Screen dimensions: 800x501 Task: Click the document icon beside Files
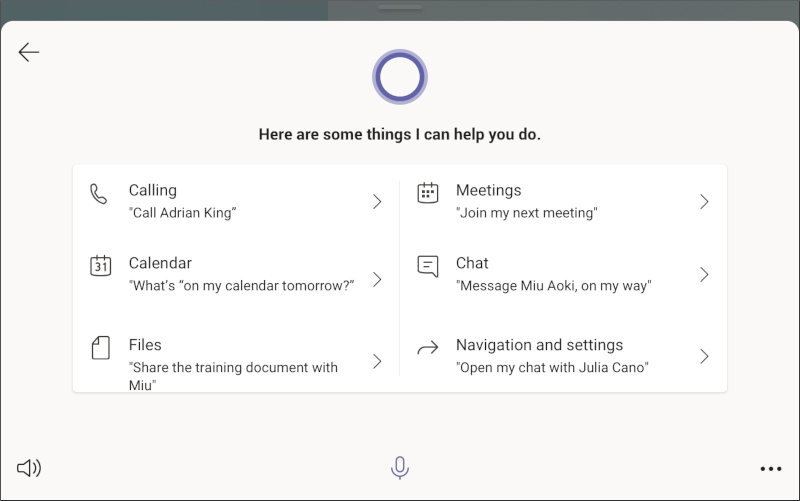point(101,348)
